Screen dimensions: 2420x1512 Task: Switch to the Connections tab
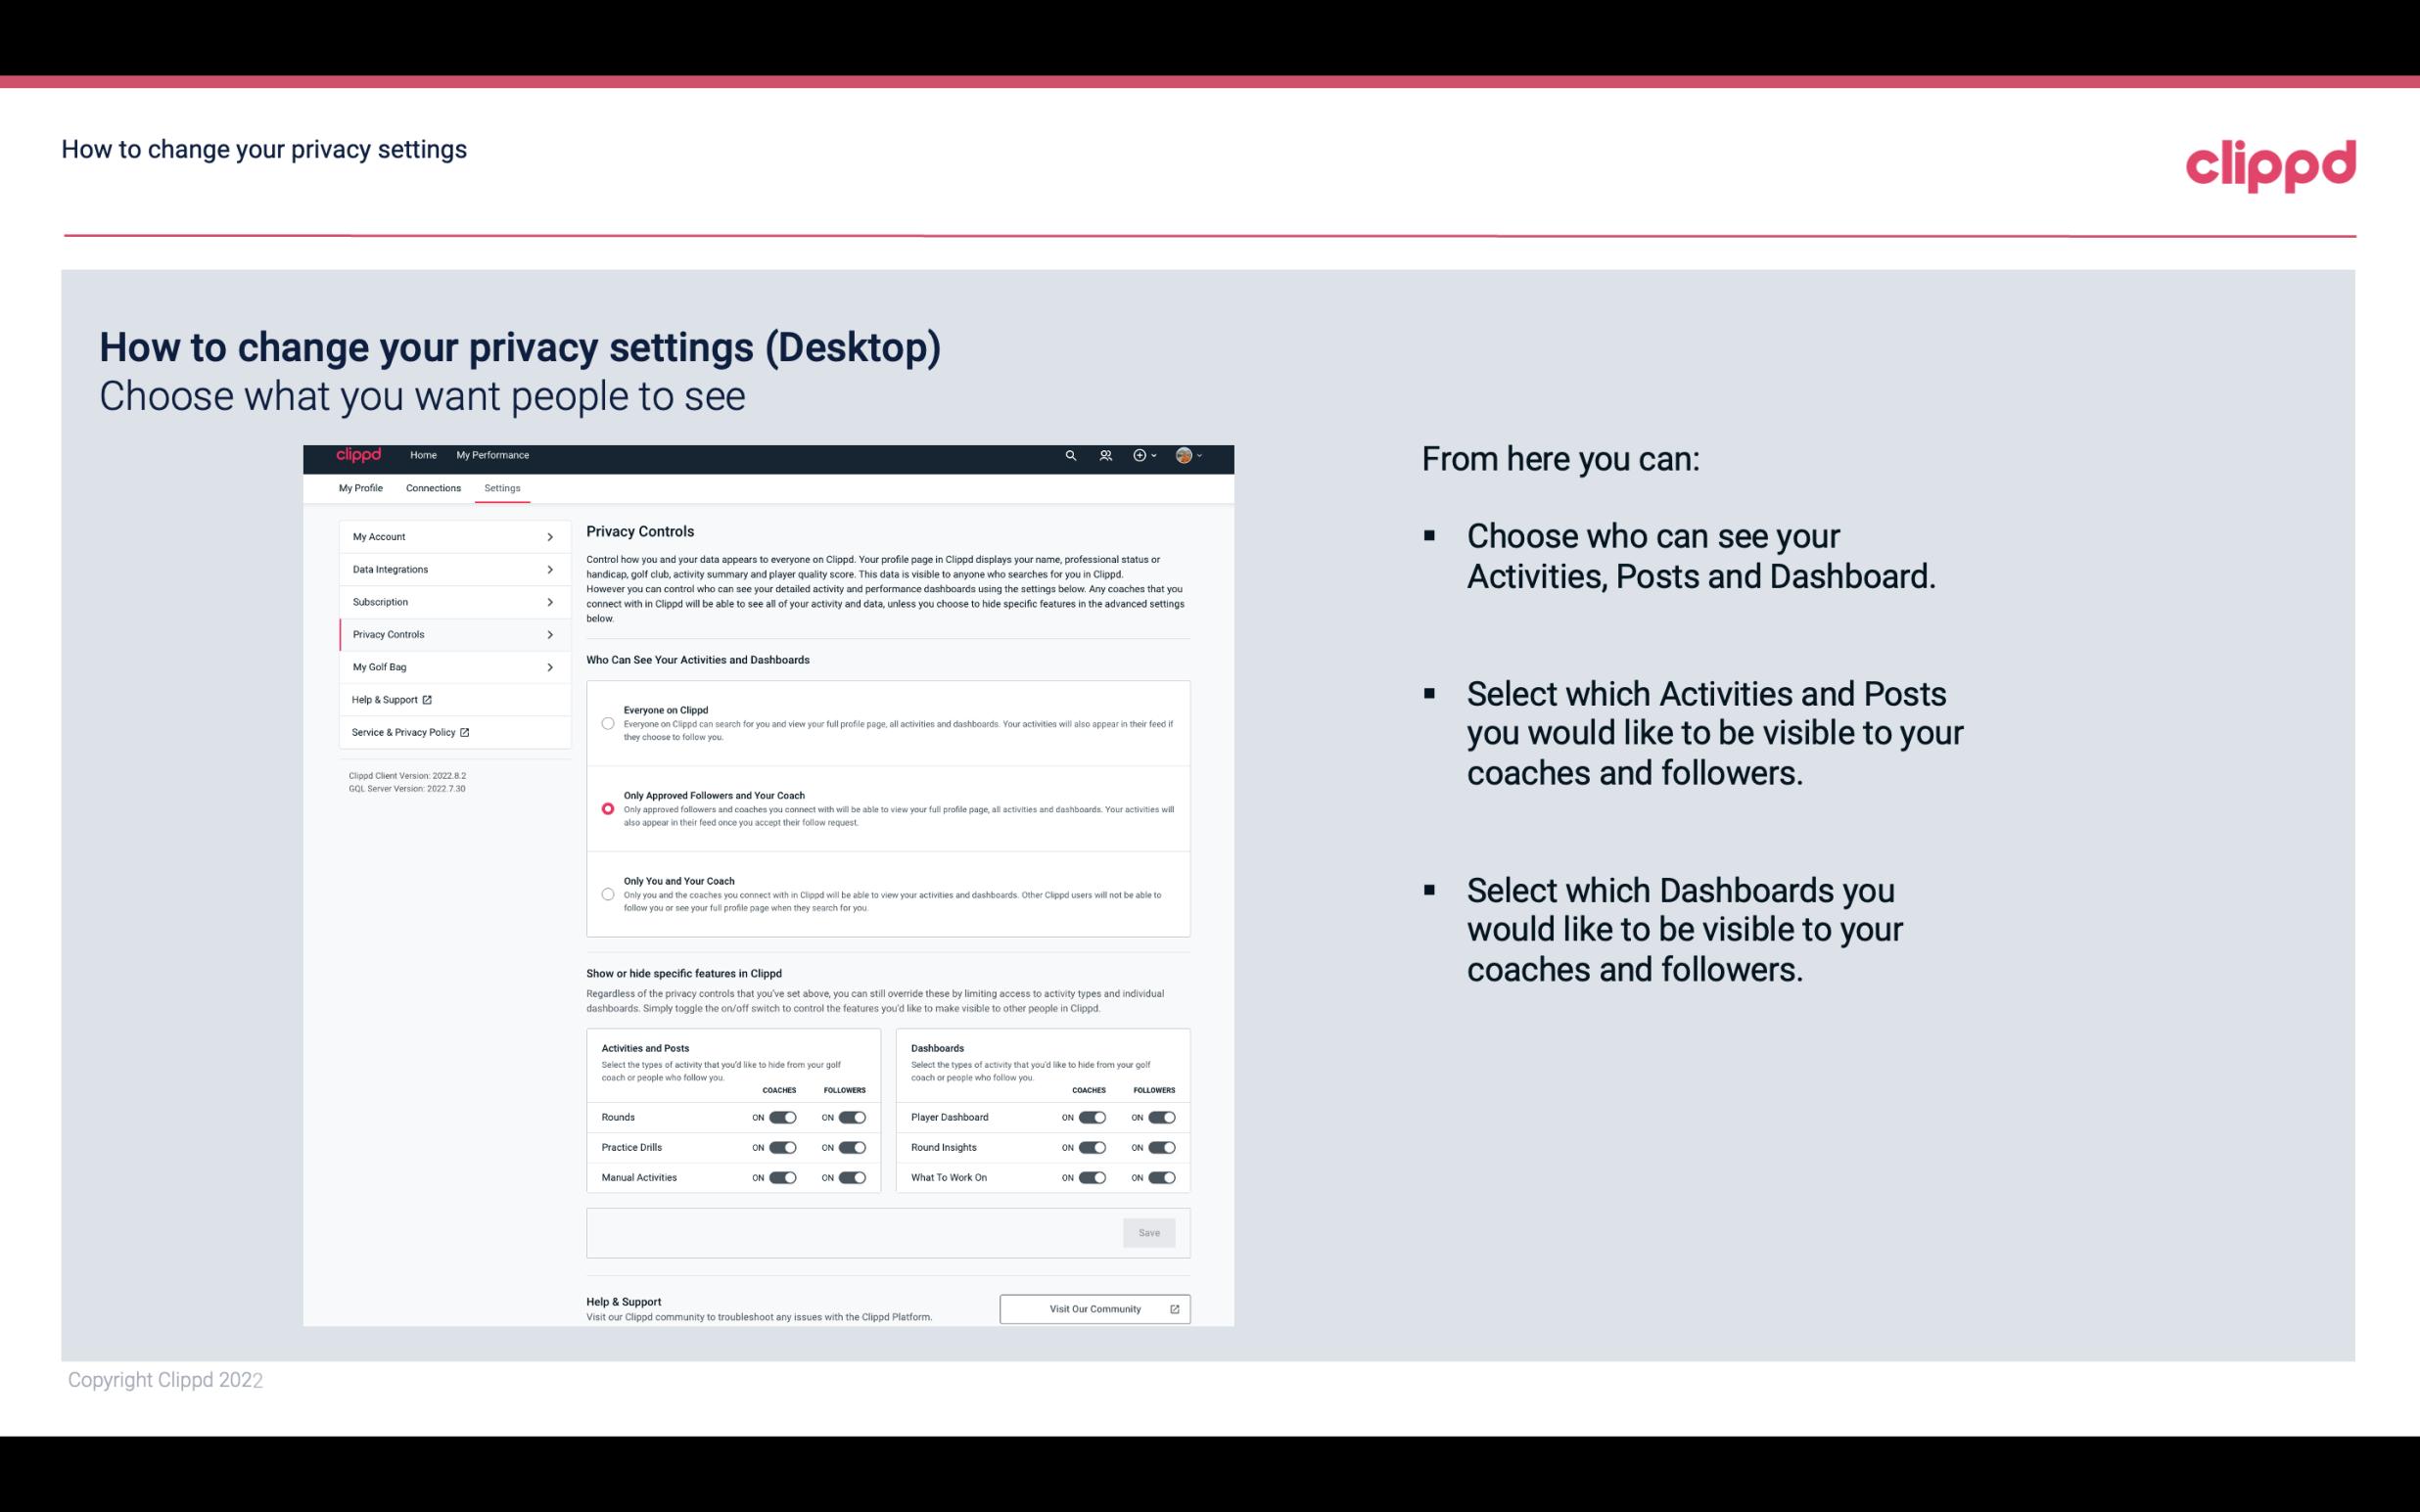point(432,487)
